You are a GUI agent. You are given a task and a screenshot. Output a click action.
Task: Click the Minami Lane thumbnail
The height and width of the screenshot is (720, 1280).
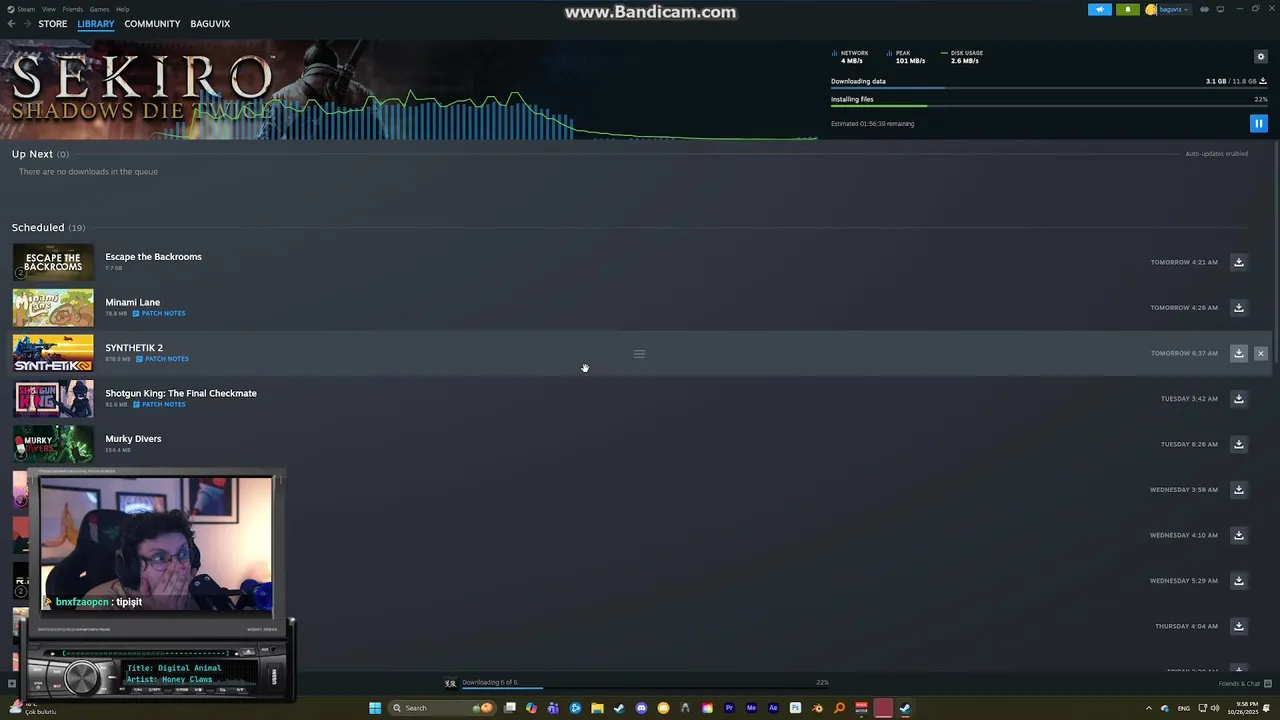tap(53, 308)
